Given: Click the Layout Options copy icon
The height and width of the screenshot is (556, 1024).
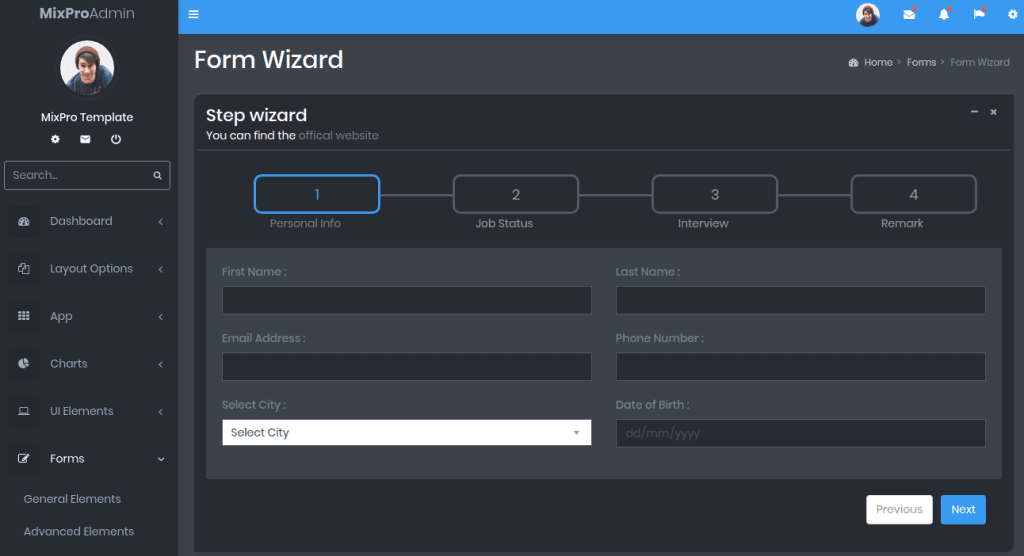Looking at the screenshot, I should (x=24, y=269).
